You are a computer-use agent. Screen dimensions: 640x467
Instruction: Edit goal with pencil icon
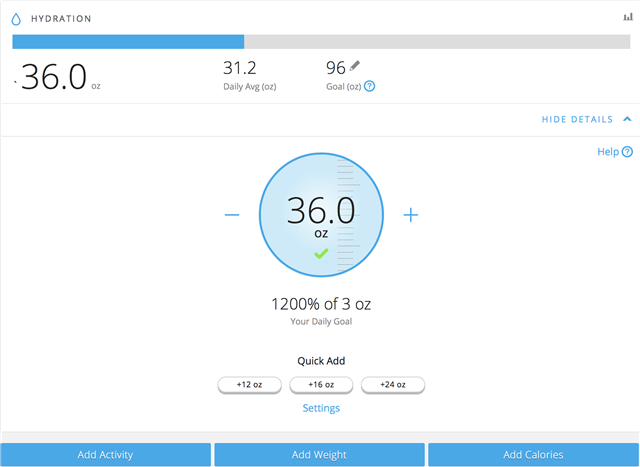355,67
